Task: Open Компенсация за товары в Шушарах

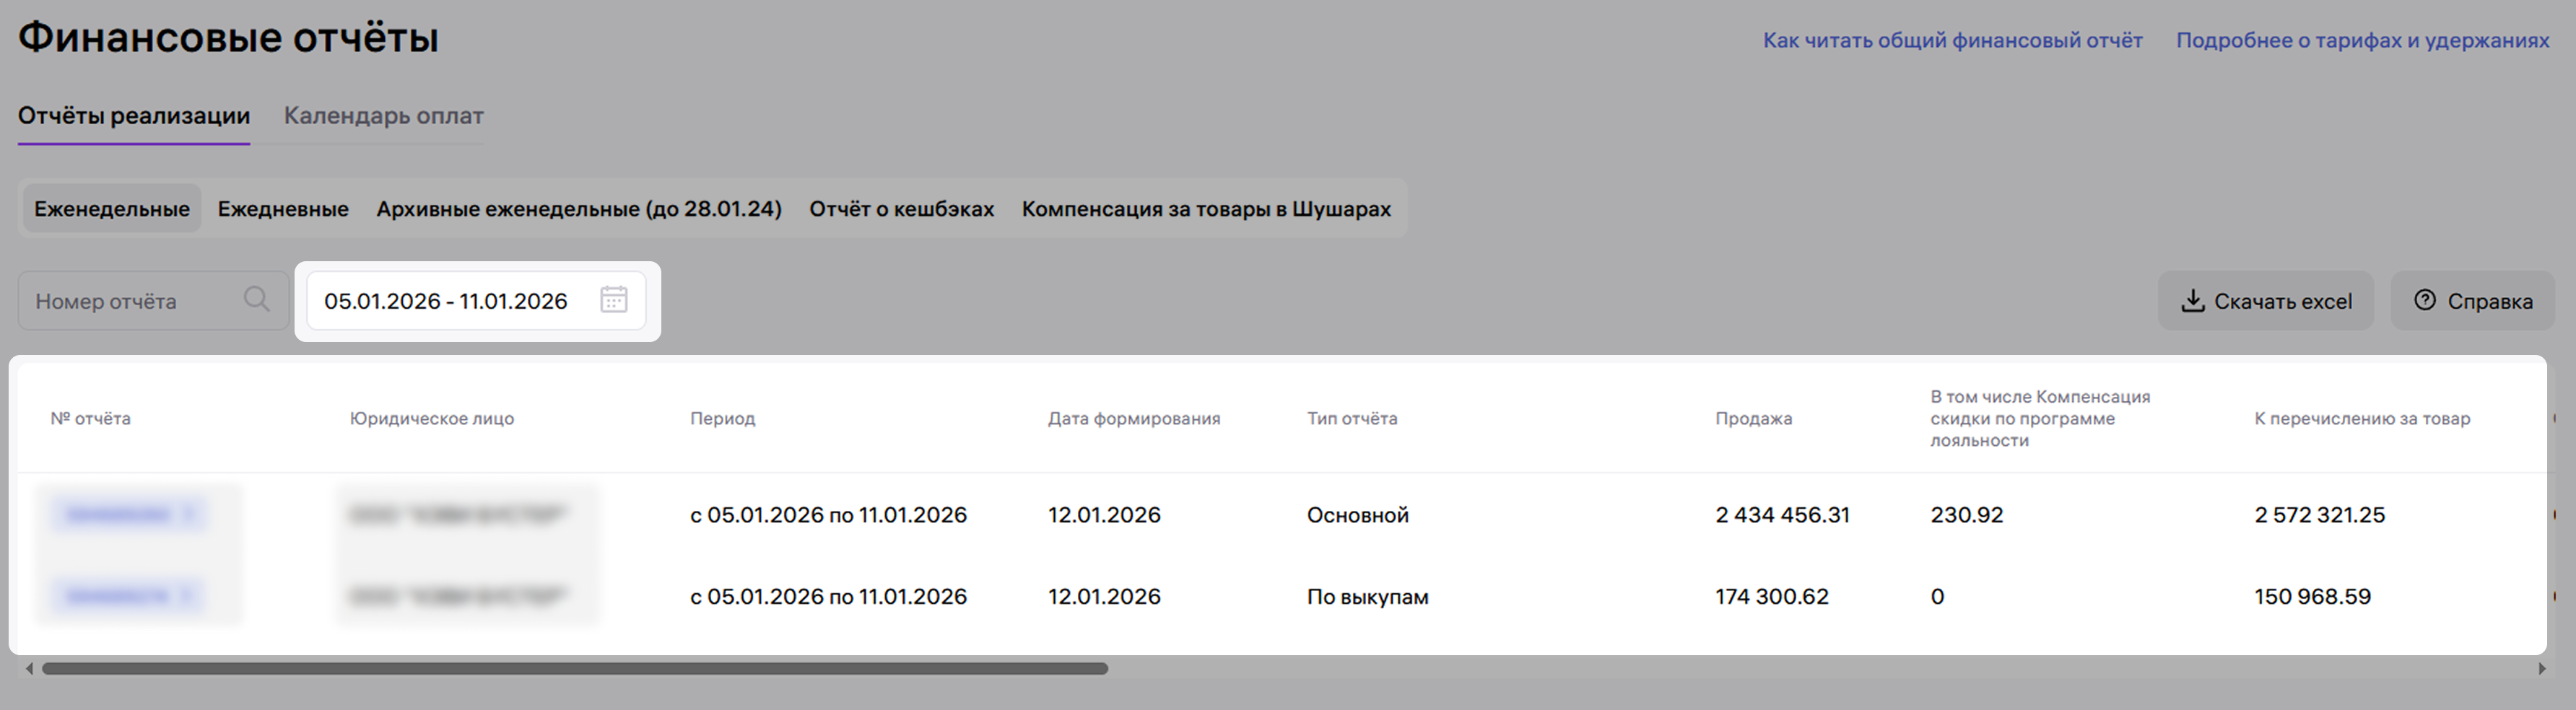Action: point(1206,209)
